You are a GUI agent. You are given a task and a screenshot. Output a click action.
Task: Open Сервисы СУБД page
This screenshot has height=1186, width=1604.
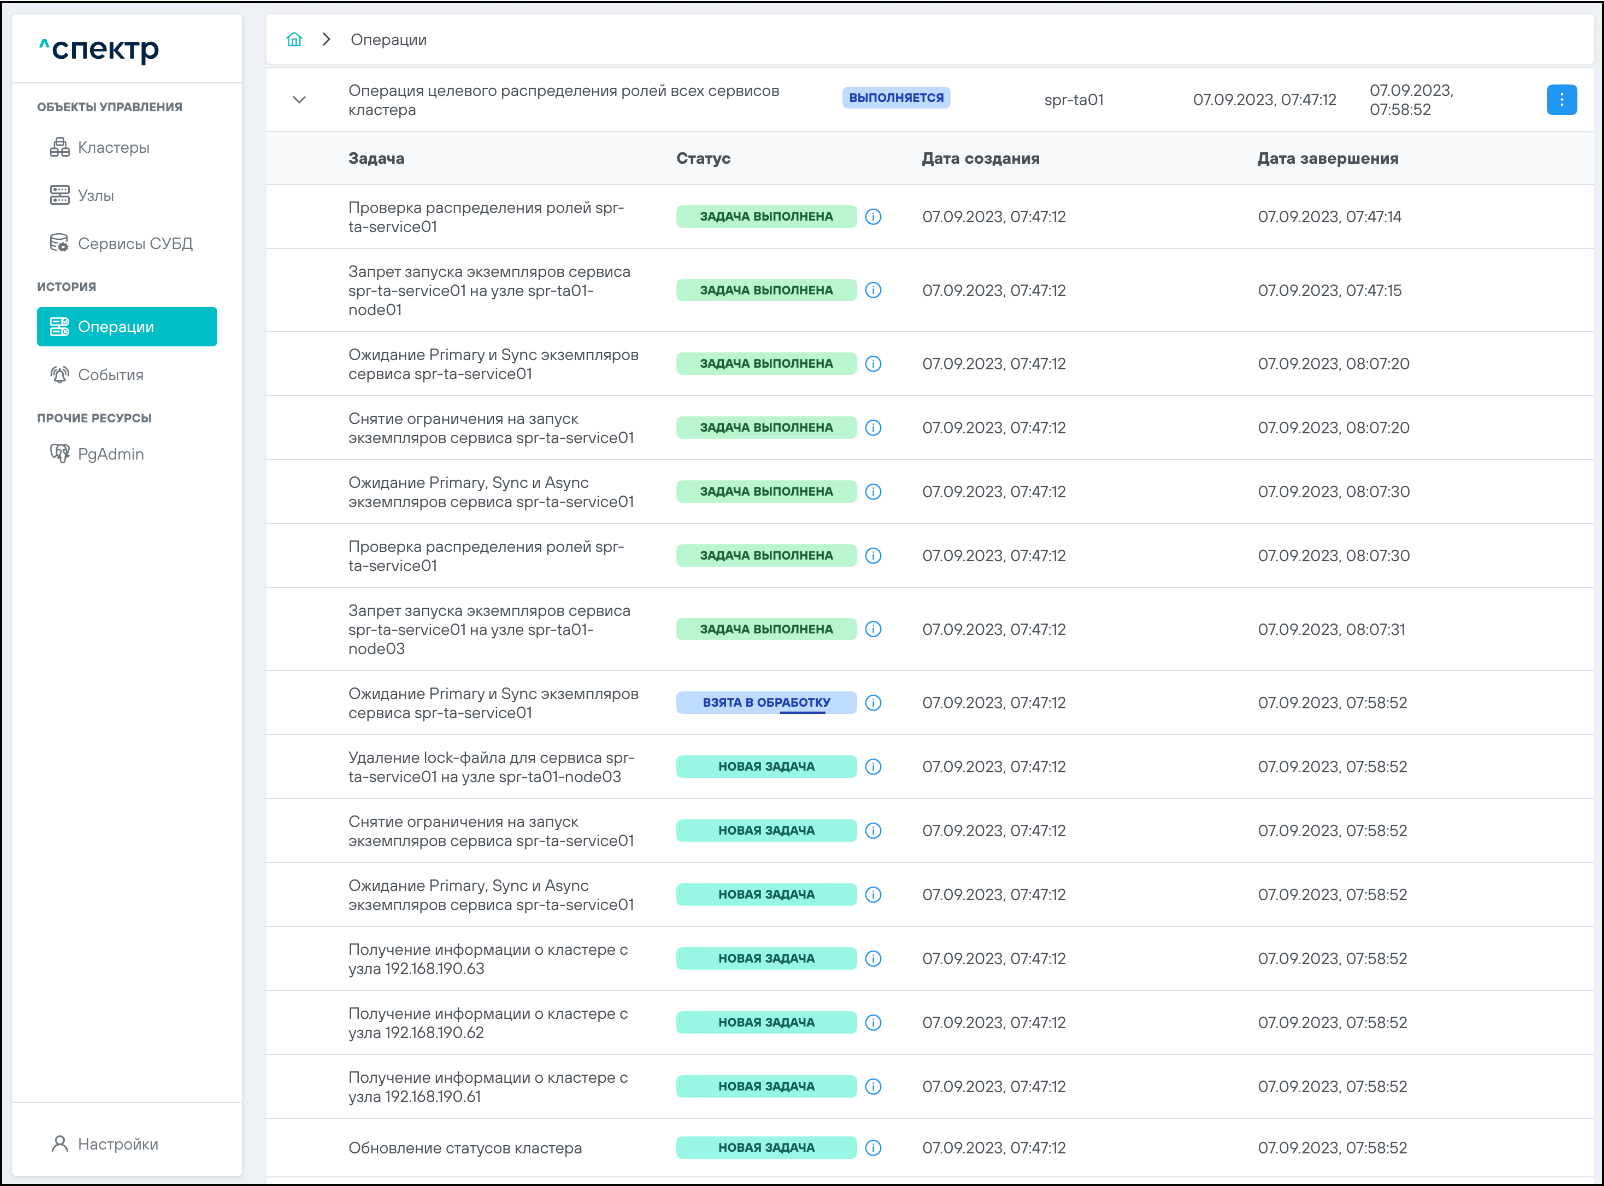tap(135, 244)
